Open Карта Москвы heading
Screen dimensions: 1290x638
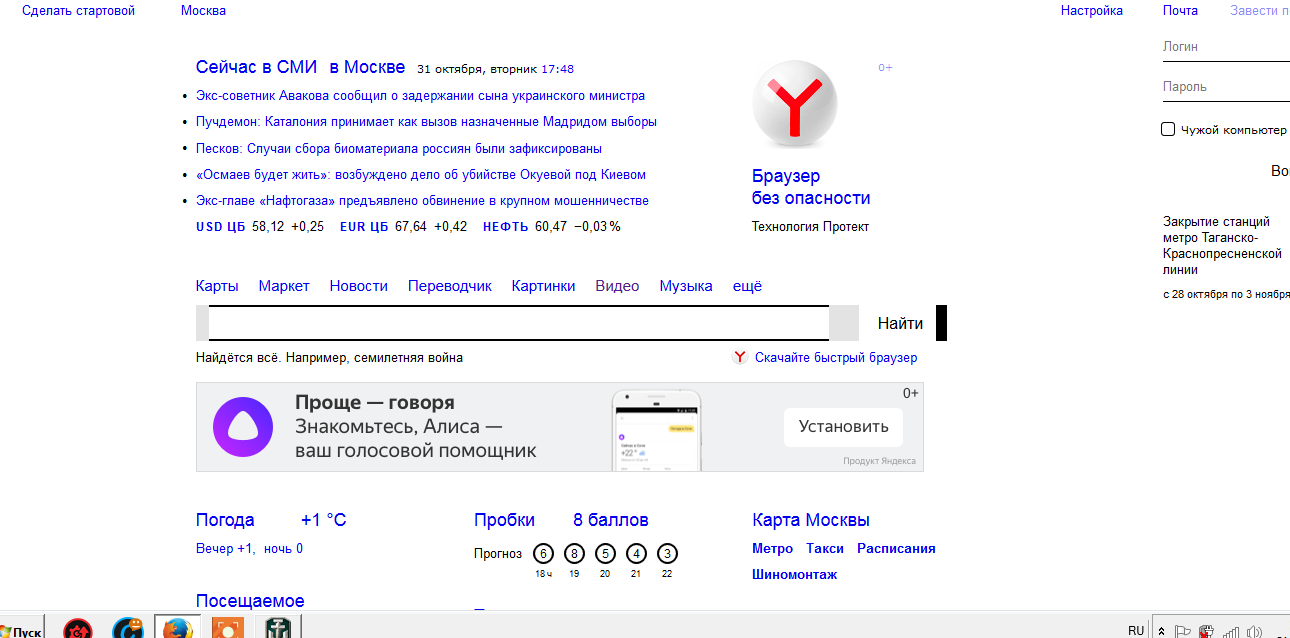coord(811,520)
